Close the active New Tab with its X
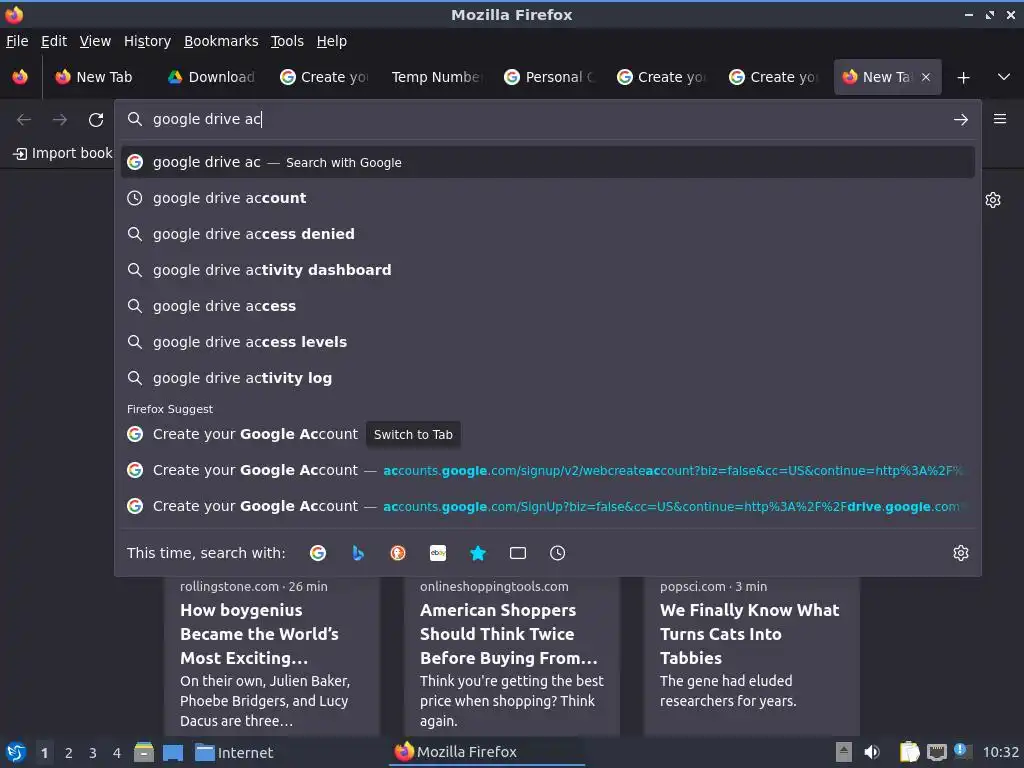The height and width of the screenshot is (768, 1024). 926,77
